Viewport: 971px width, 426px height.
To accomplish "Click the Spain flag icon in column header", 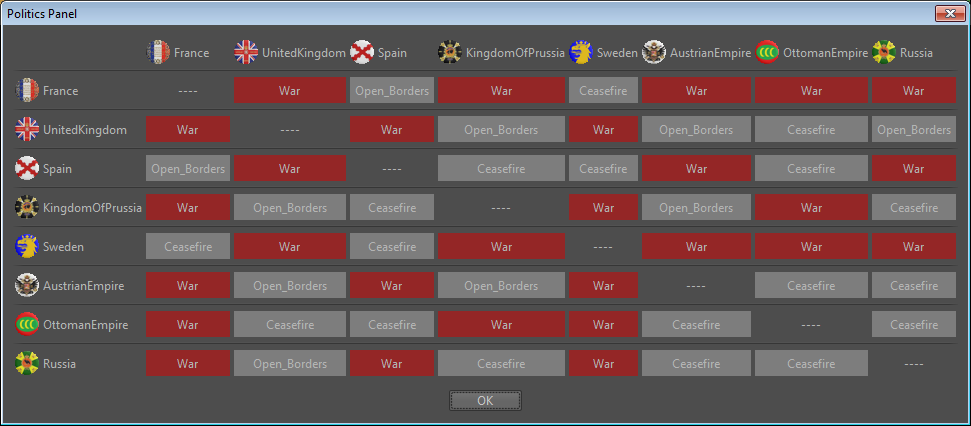I will click(362, 52).
